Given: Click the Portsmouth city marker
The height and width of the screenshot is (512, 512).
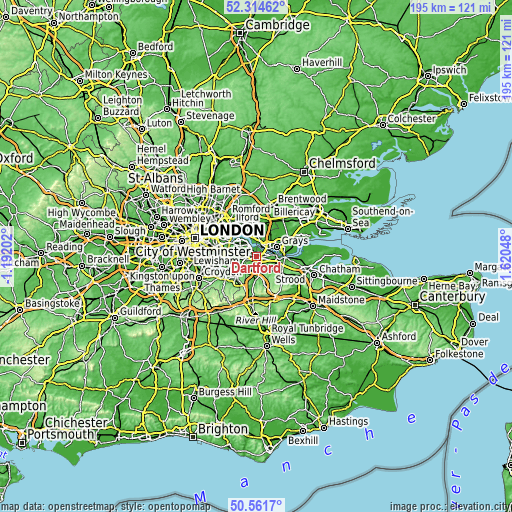Looking at the screenshot, I should coord(22,443).
